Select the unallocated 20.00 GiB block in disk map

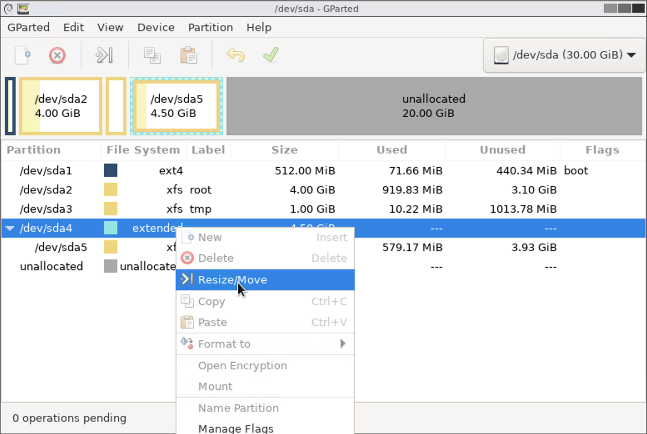434,106
